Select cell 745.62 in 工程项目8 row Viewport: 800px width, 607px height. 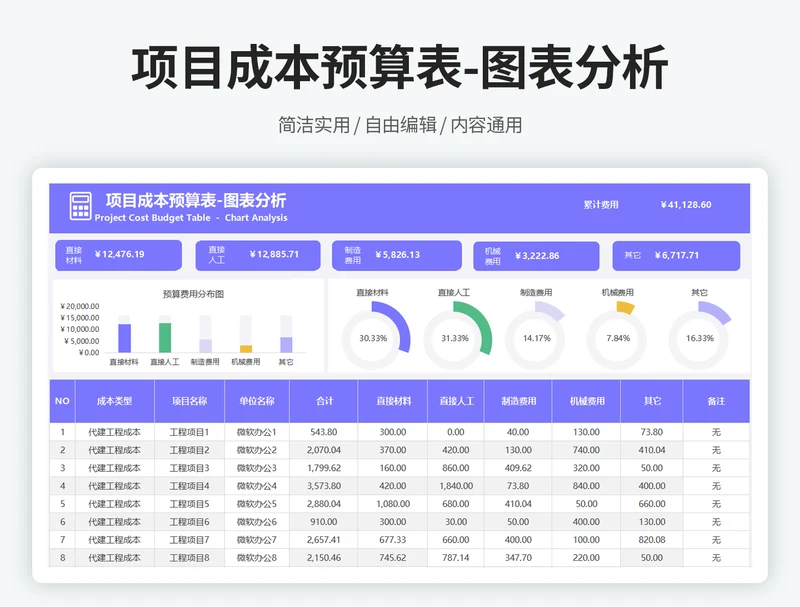pos(393,558)
